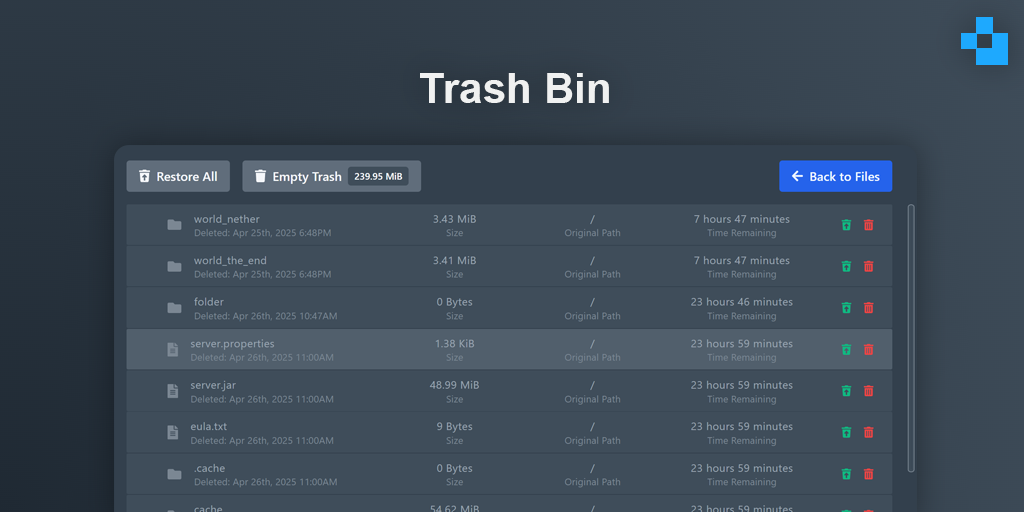Restore server.jar file
The width and height of the screenshot is (1024, 512).
(846, 391)
